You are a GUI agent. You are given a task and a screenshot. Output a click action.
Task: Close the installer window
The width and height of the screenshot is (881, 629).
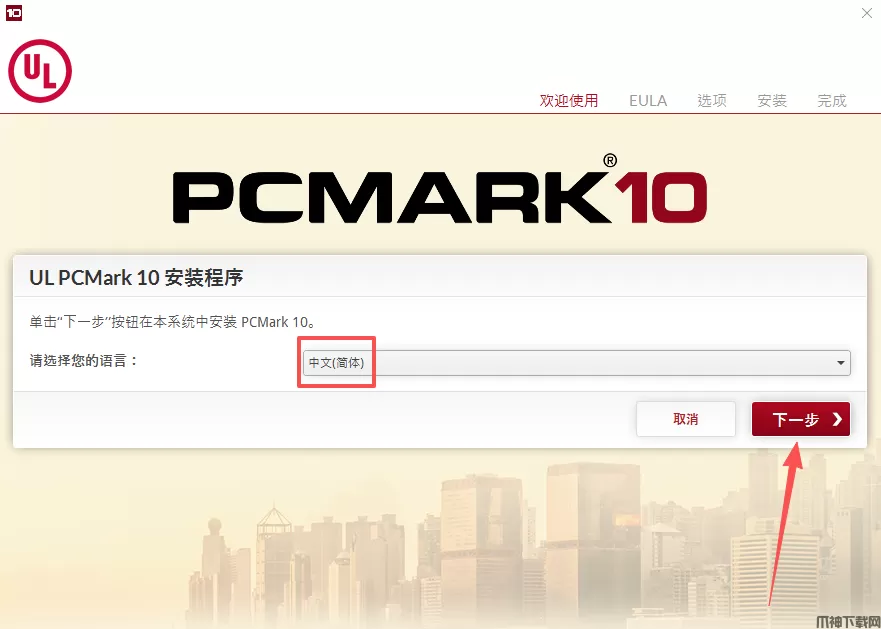pos(866,13)
